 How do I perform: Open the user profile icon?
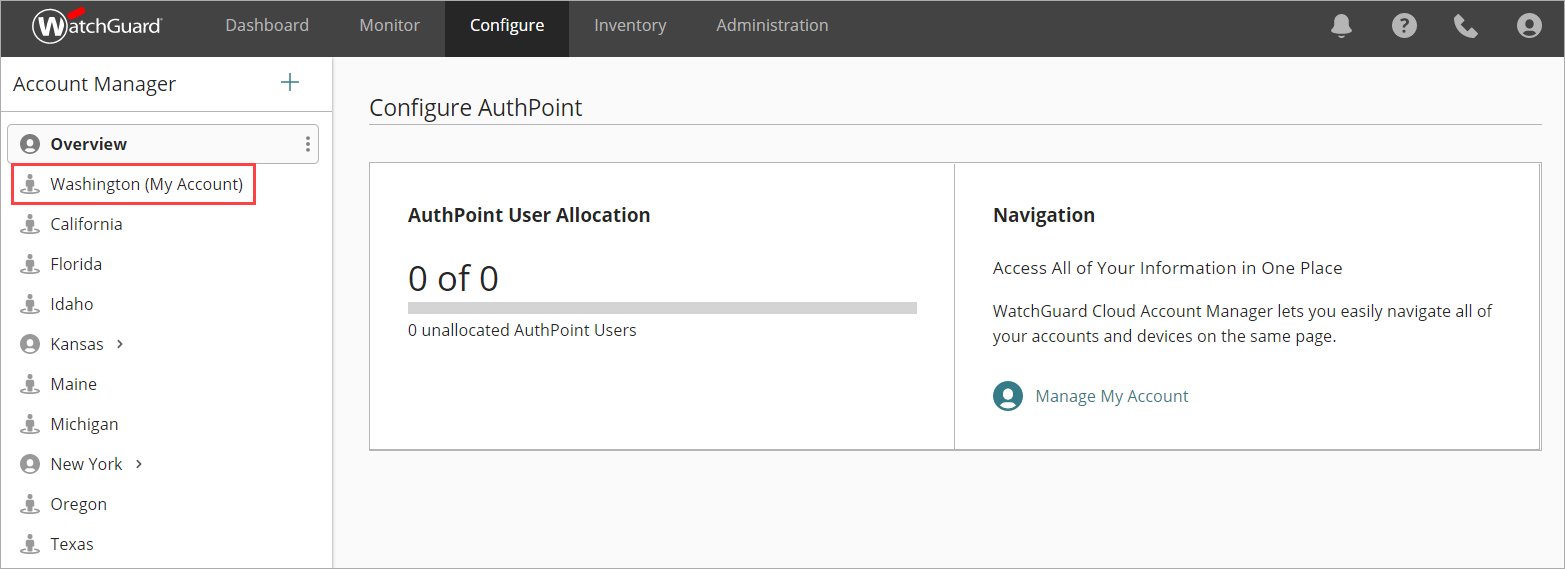click(1528, 26)
